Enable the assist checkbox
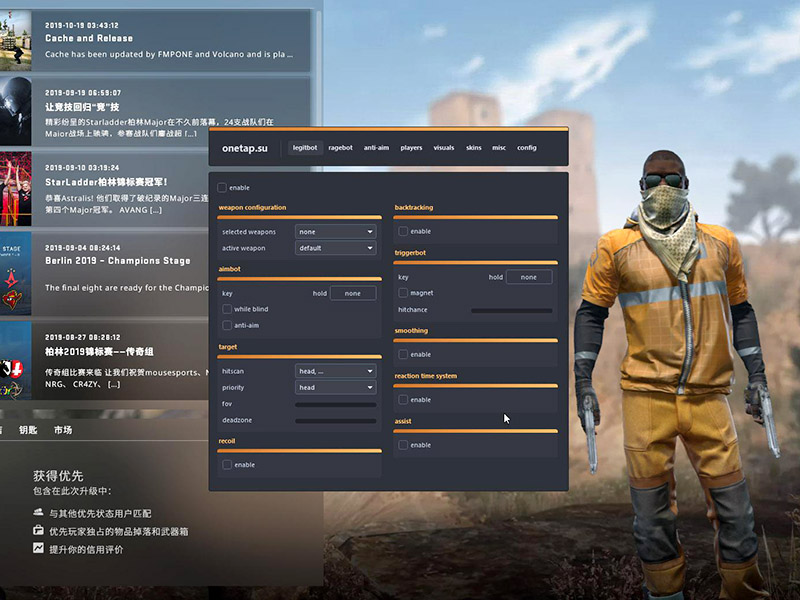 pos(403,445)
